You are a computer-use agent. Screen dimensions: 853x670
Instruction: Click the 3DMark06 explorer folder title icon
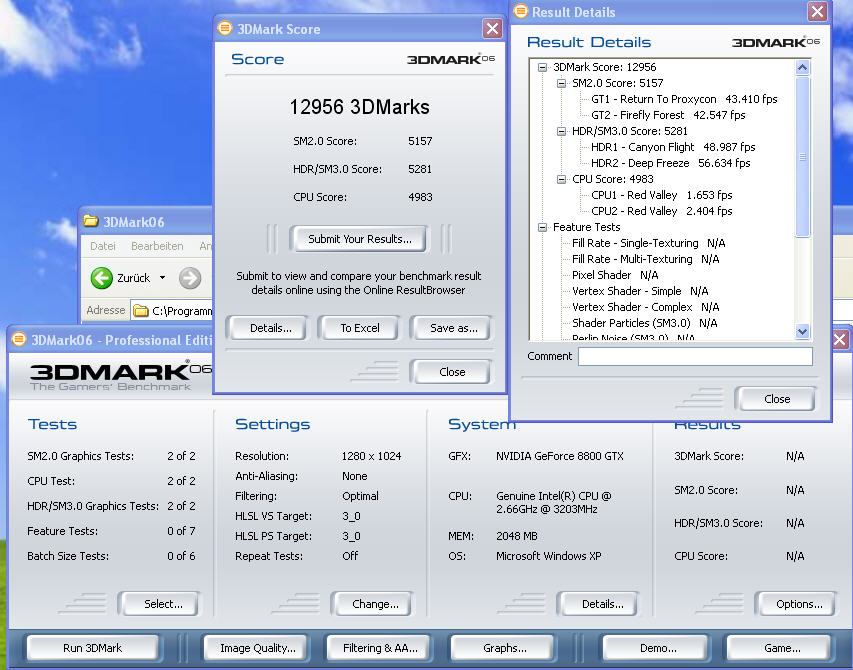[x=90, y=221]
